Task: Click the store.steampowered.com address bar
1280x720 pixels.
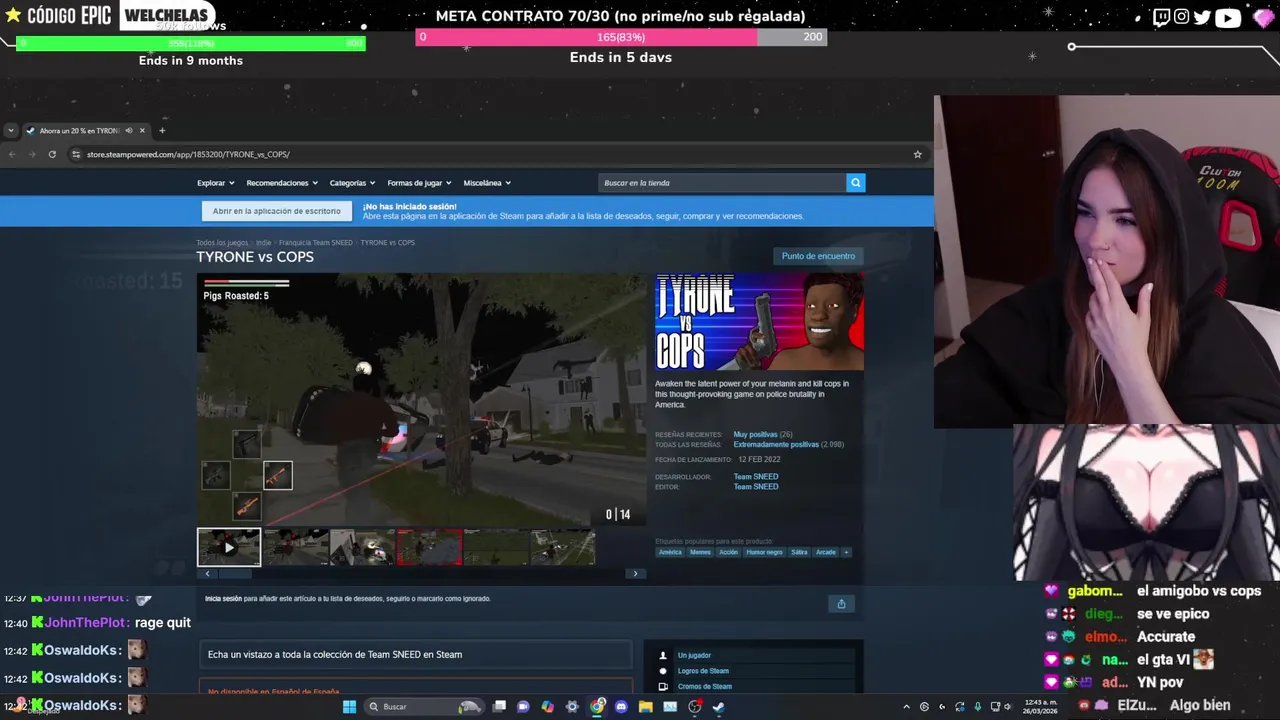Action: coord(497,154)
